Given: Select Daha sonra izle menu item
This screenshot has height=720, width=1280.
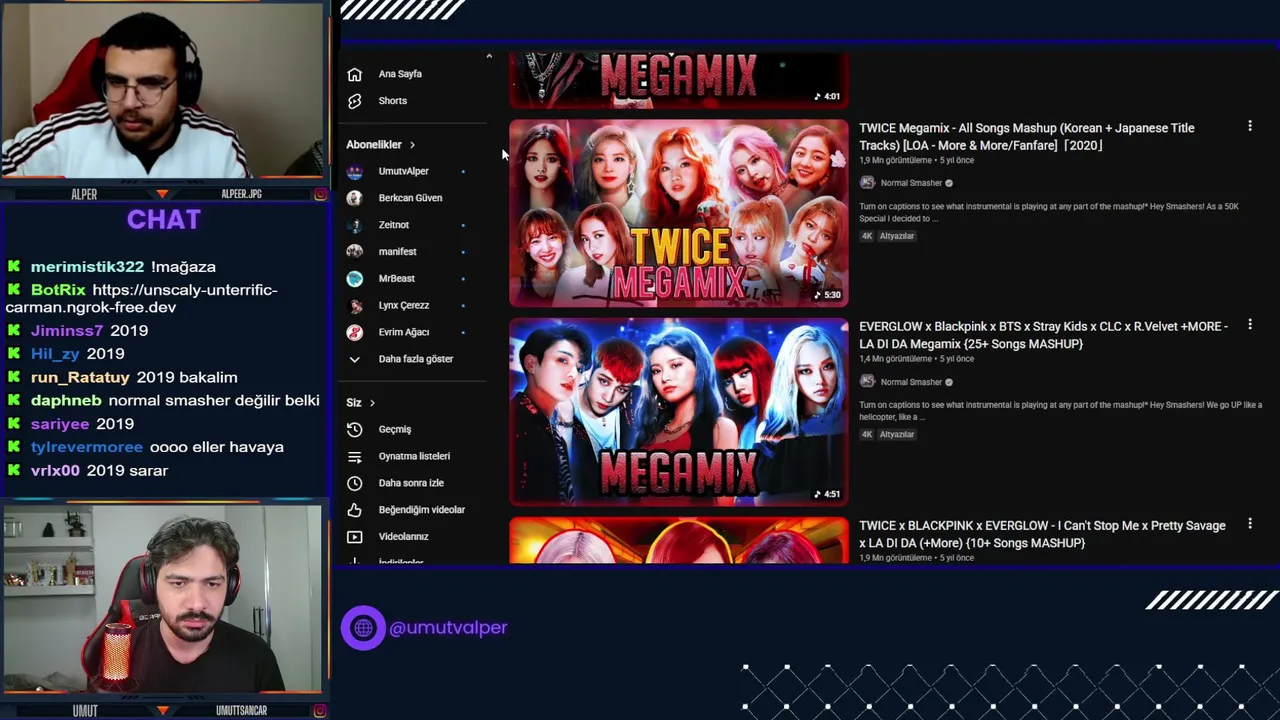Looking at the screenshot, I should (411, 483).
